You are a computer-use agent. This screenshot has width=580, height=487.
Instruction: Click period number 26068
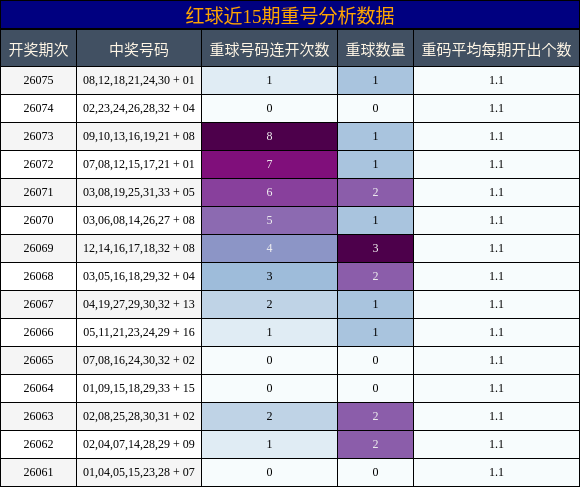coord(38,276)
